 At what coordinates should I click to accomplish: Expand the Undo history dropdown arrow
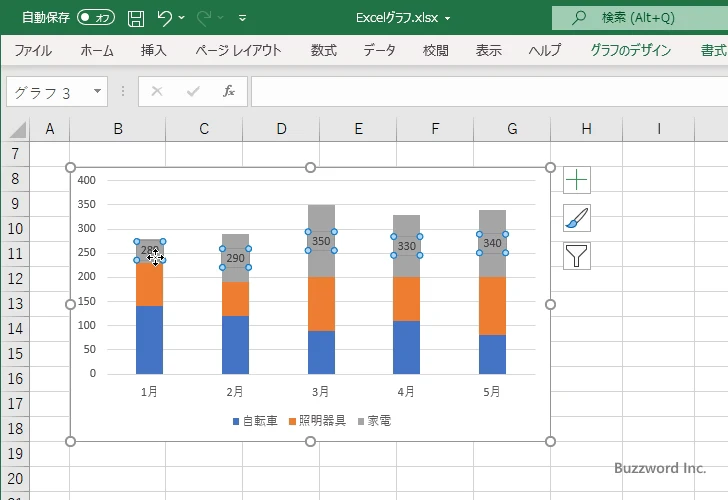point(182,18)
